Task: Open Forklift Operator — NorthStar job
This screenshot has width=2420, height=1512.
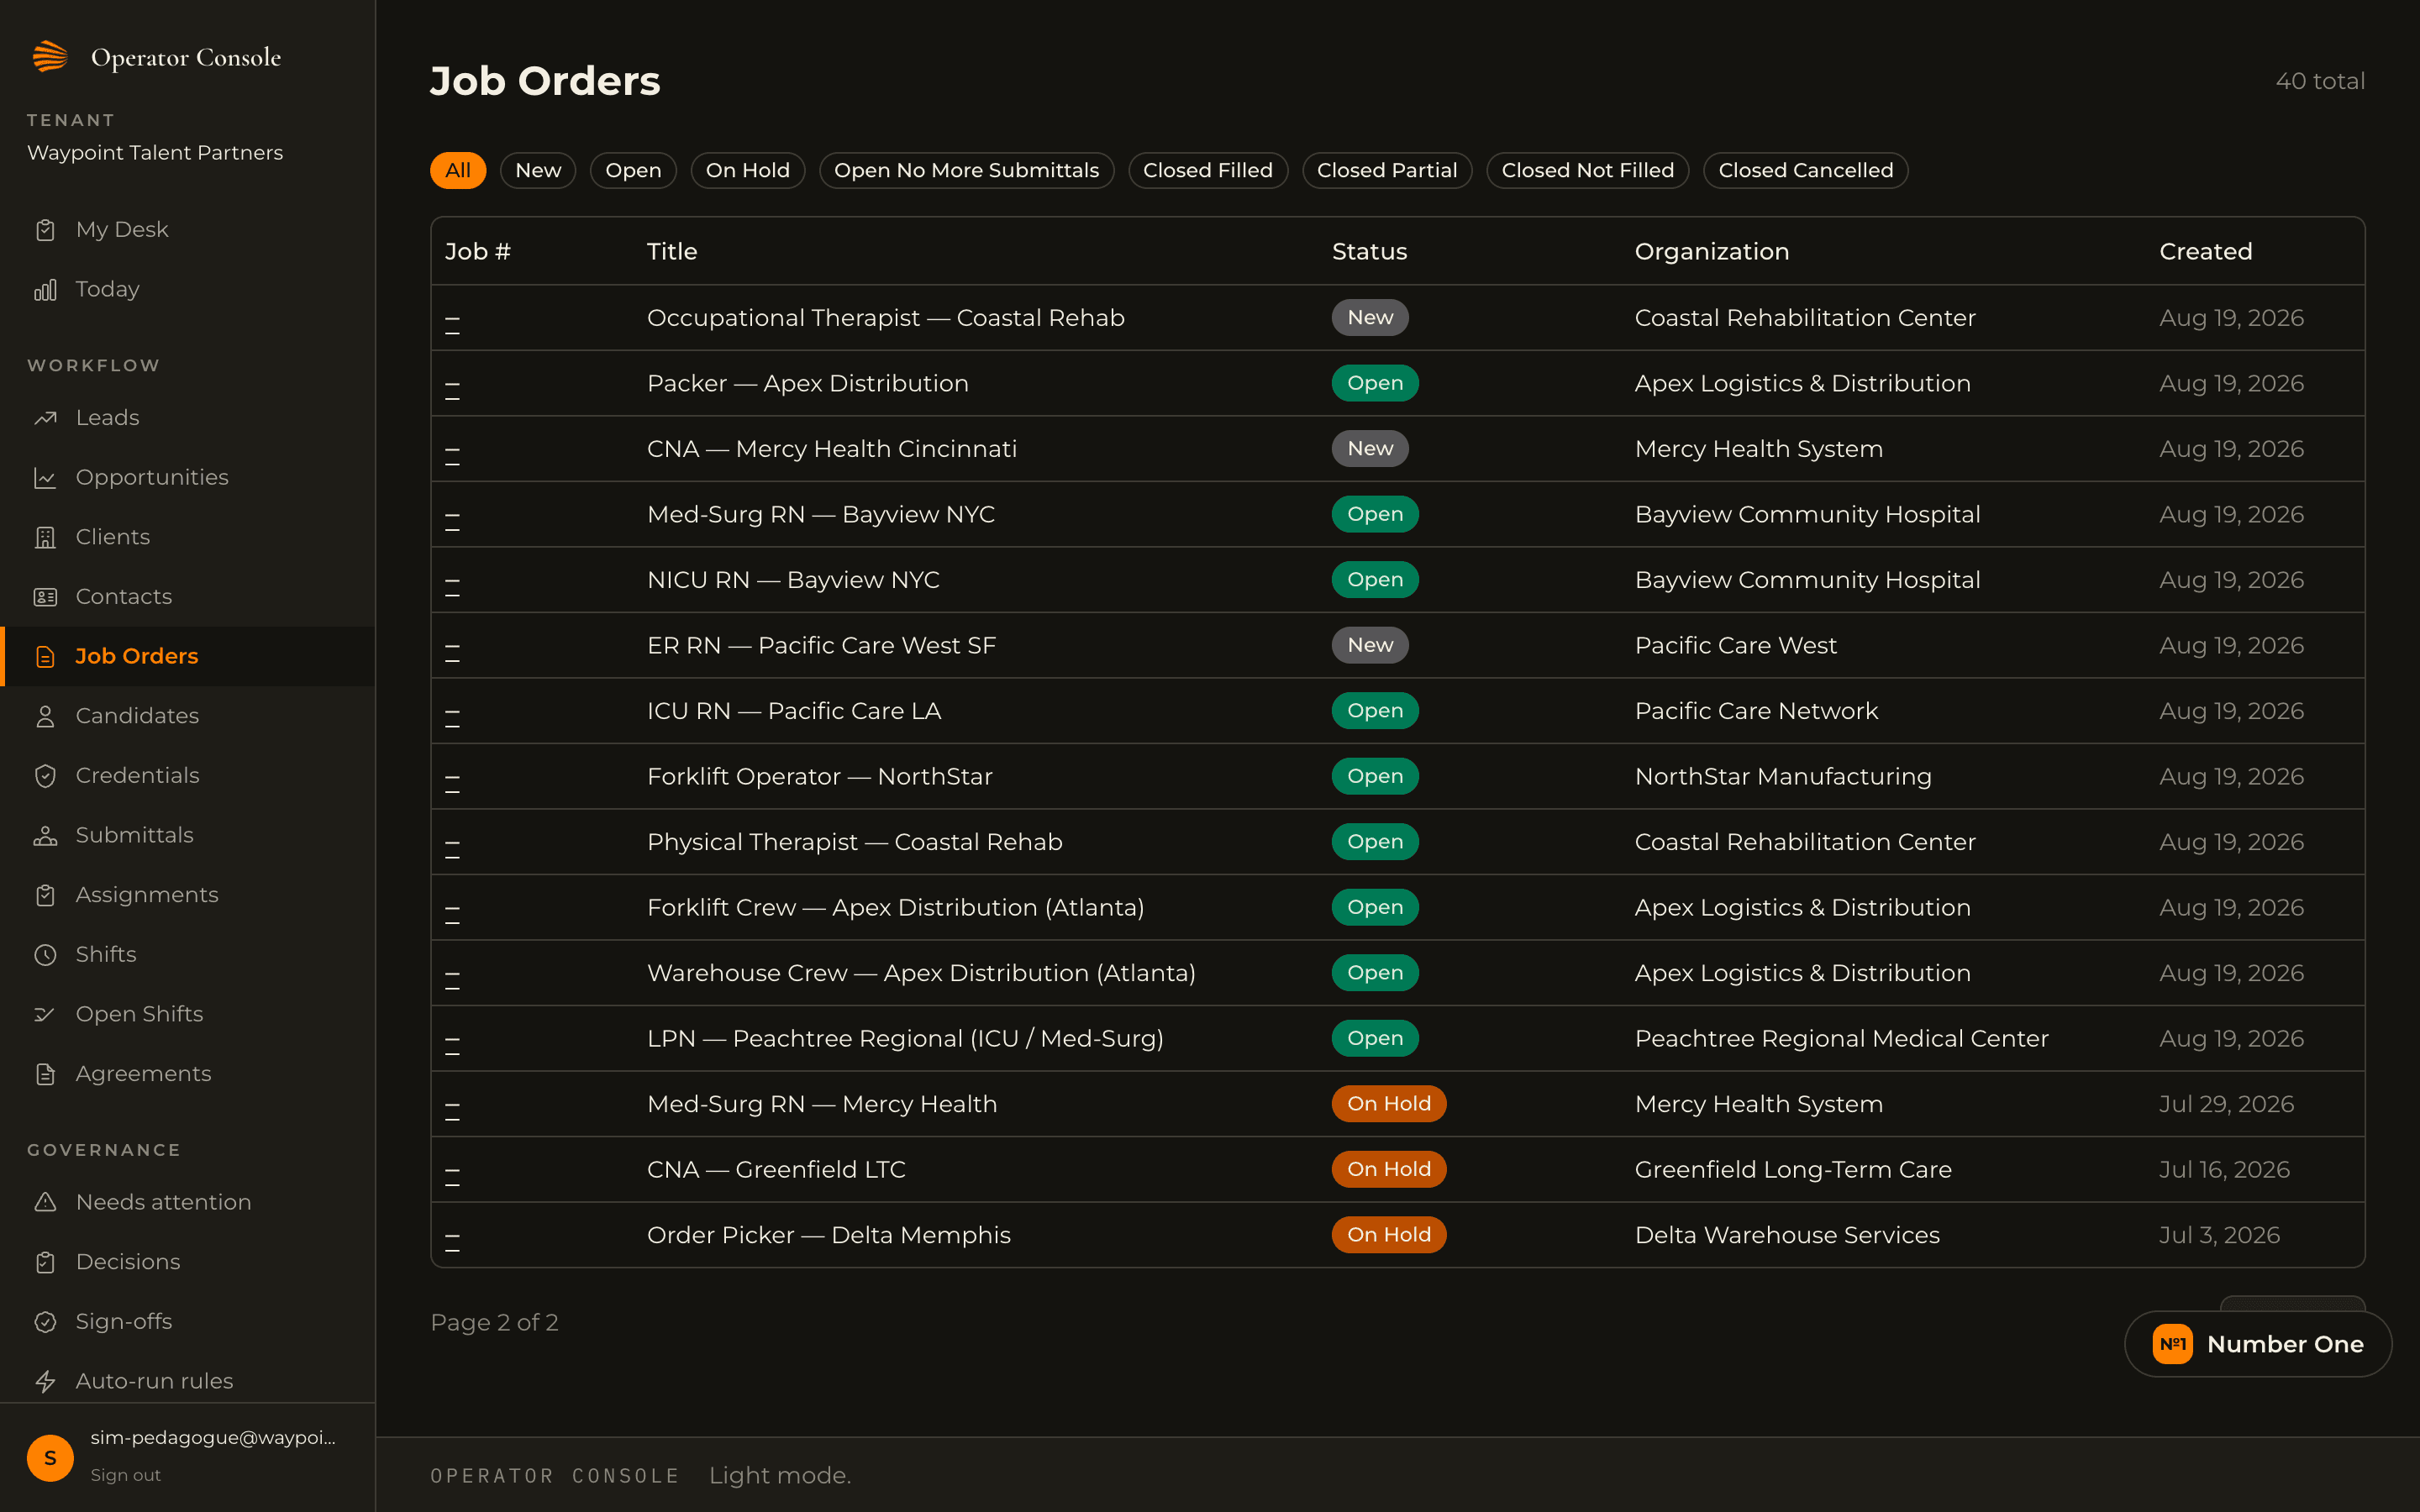Action: [1397, 776]
